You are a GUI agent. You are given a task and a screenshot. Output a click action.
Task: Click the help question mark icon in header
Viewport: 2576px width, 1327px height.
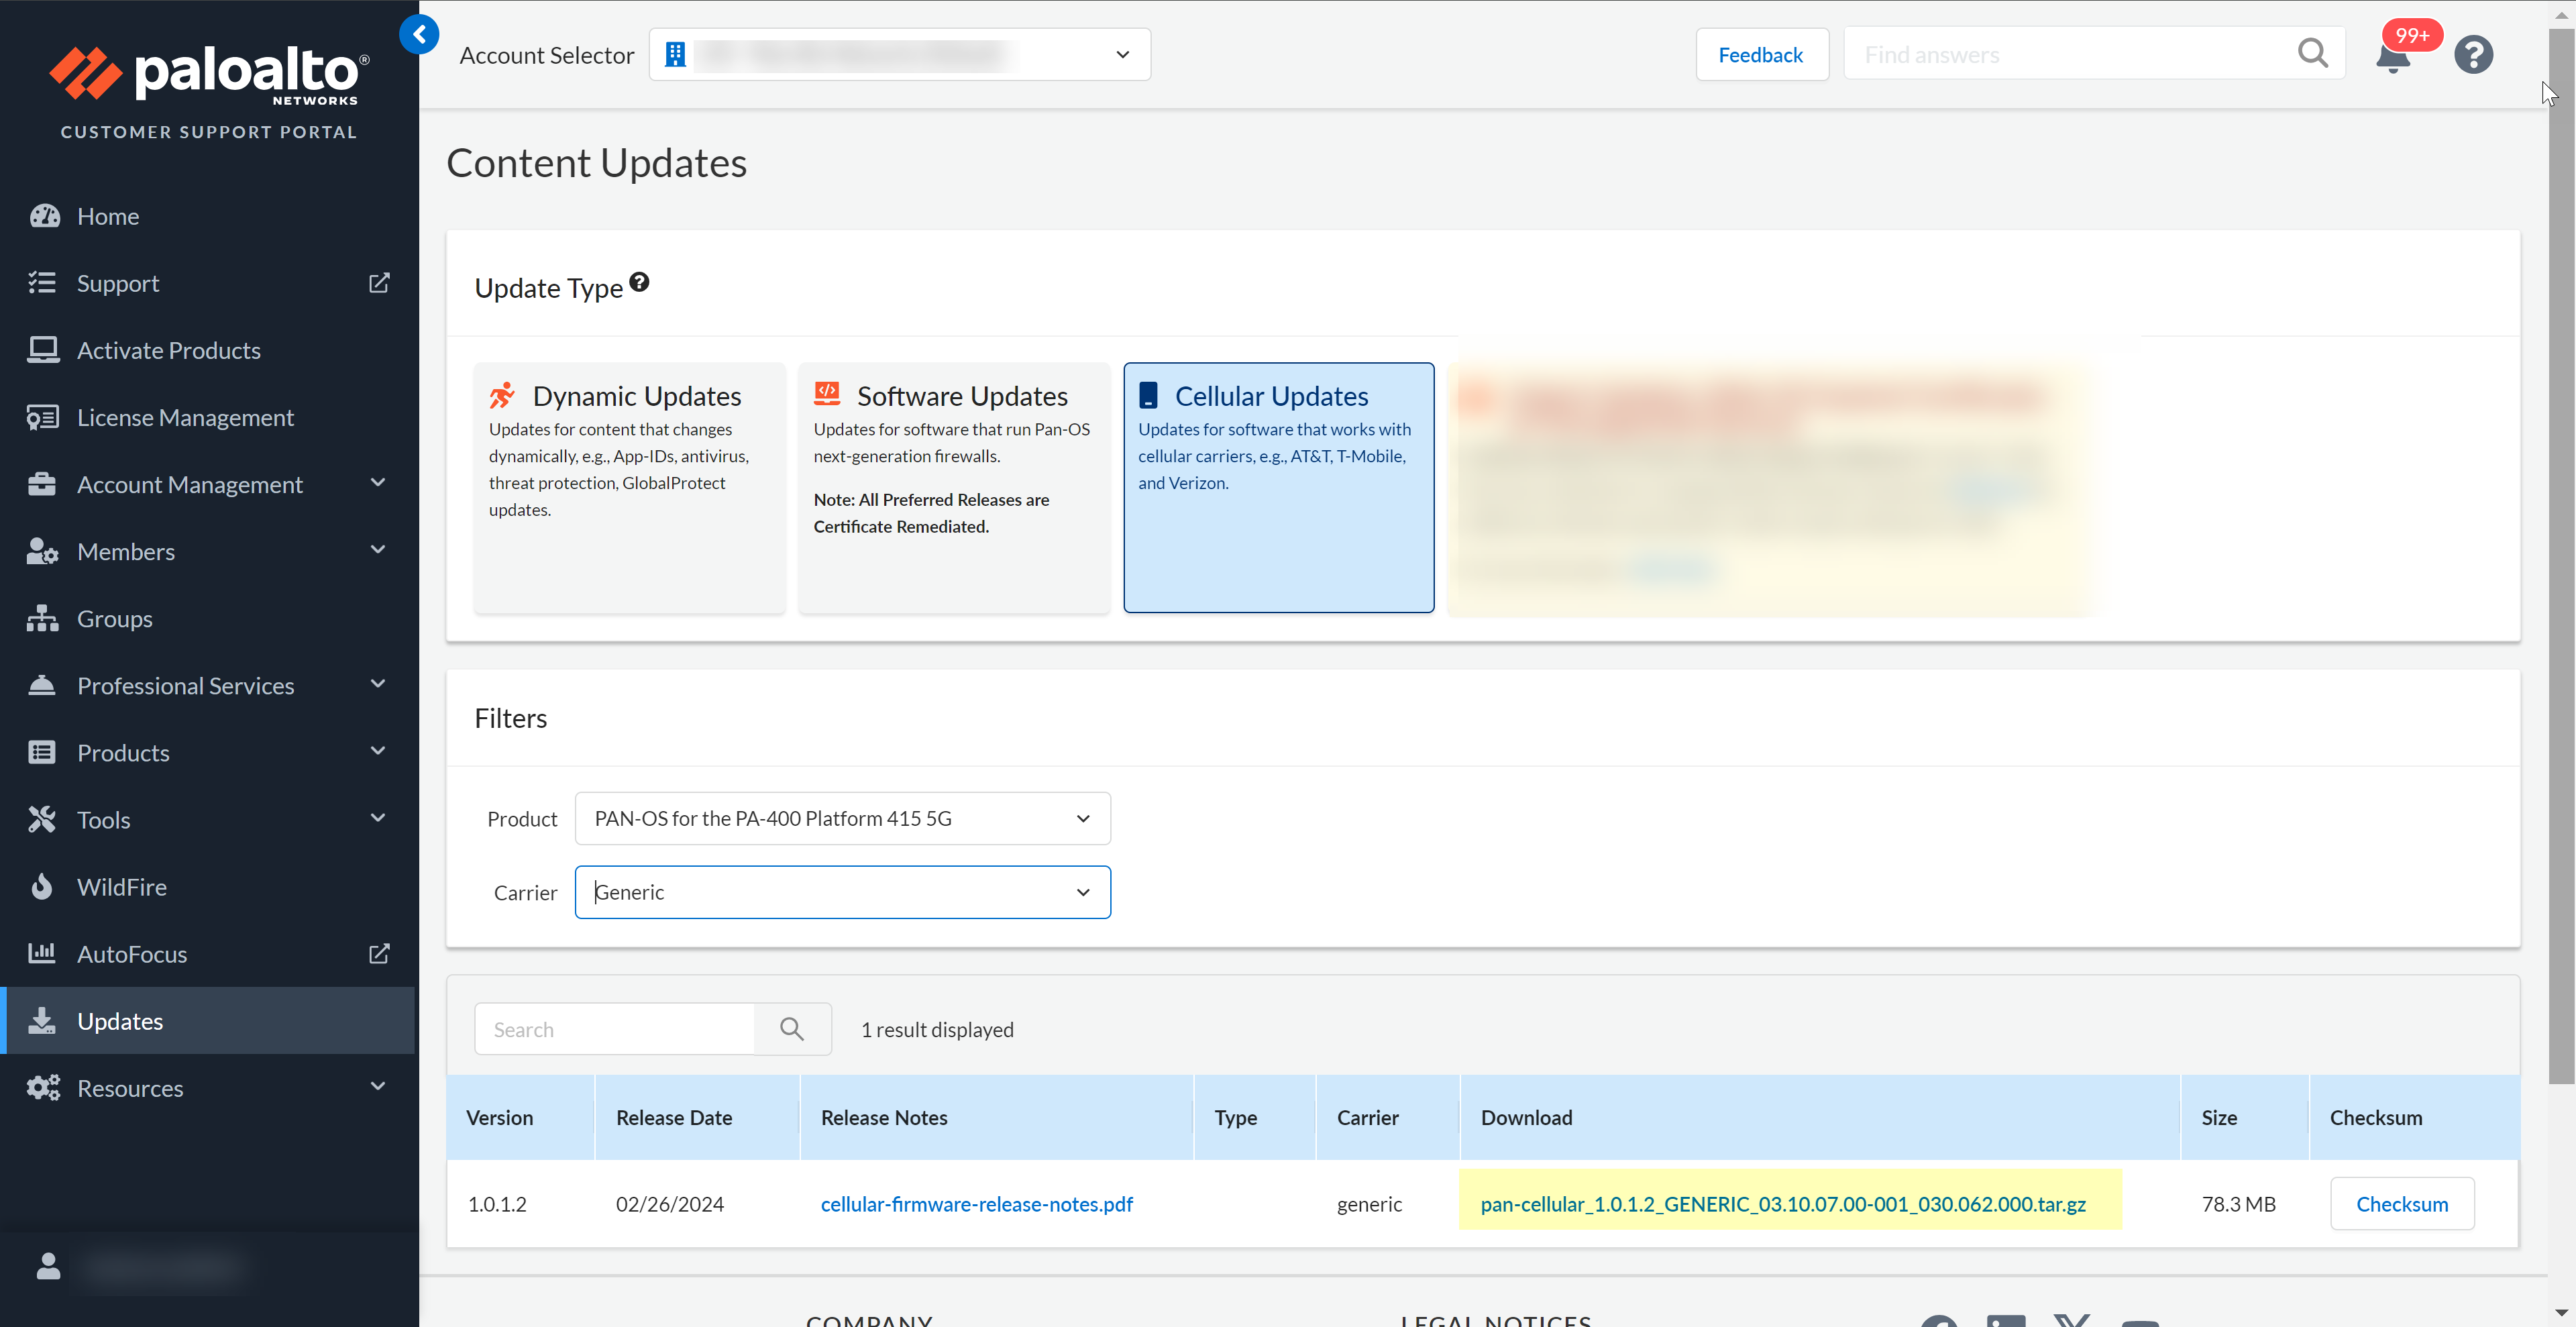click(2473, 55)
